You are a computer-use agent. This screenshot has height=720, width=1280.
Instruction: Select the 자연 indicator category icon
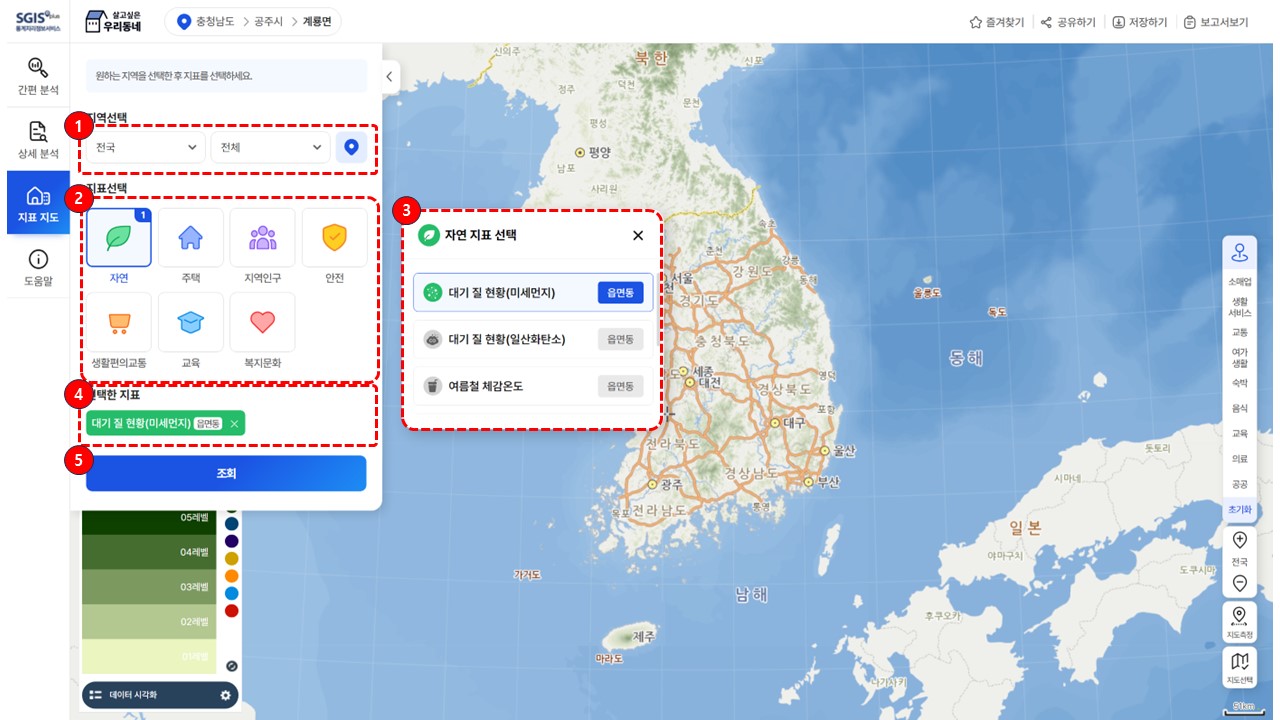119,239
